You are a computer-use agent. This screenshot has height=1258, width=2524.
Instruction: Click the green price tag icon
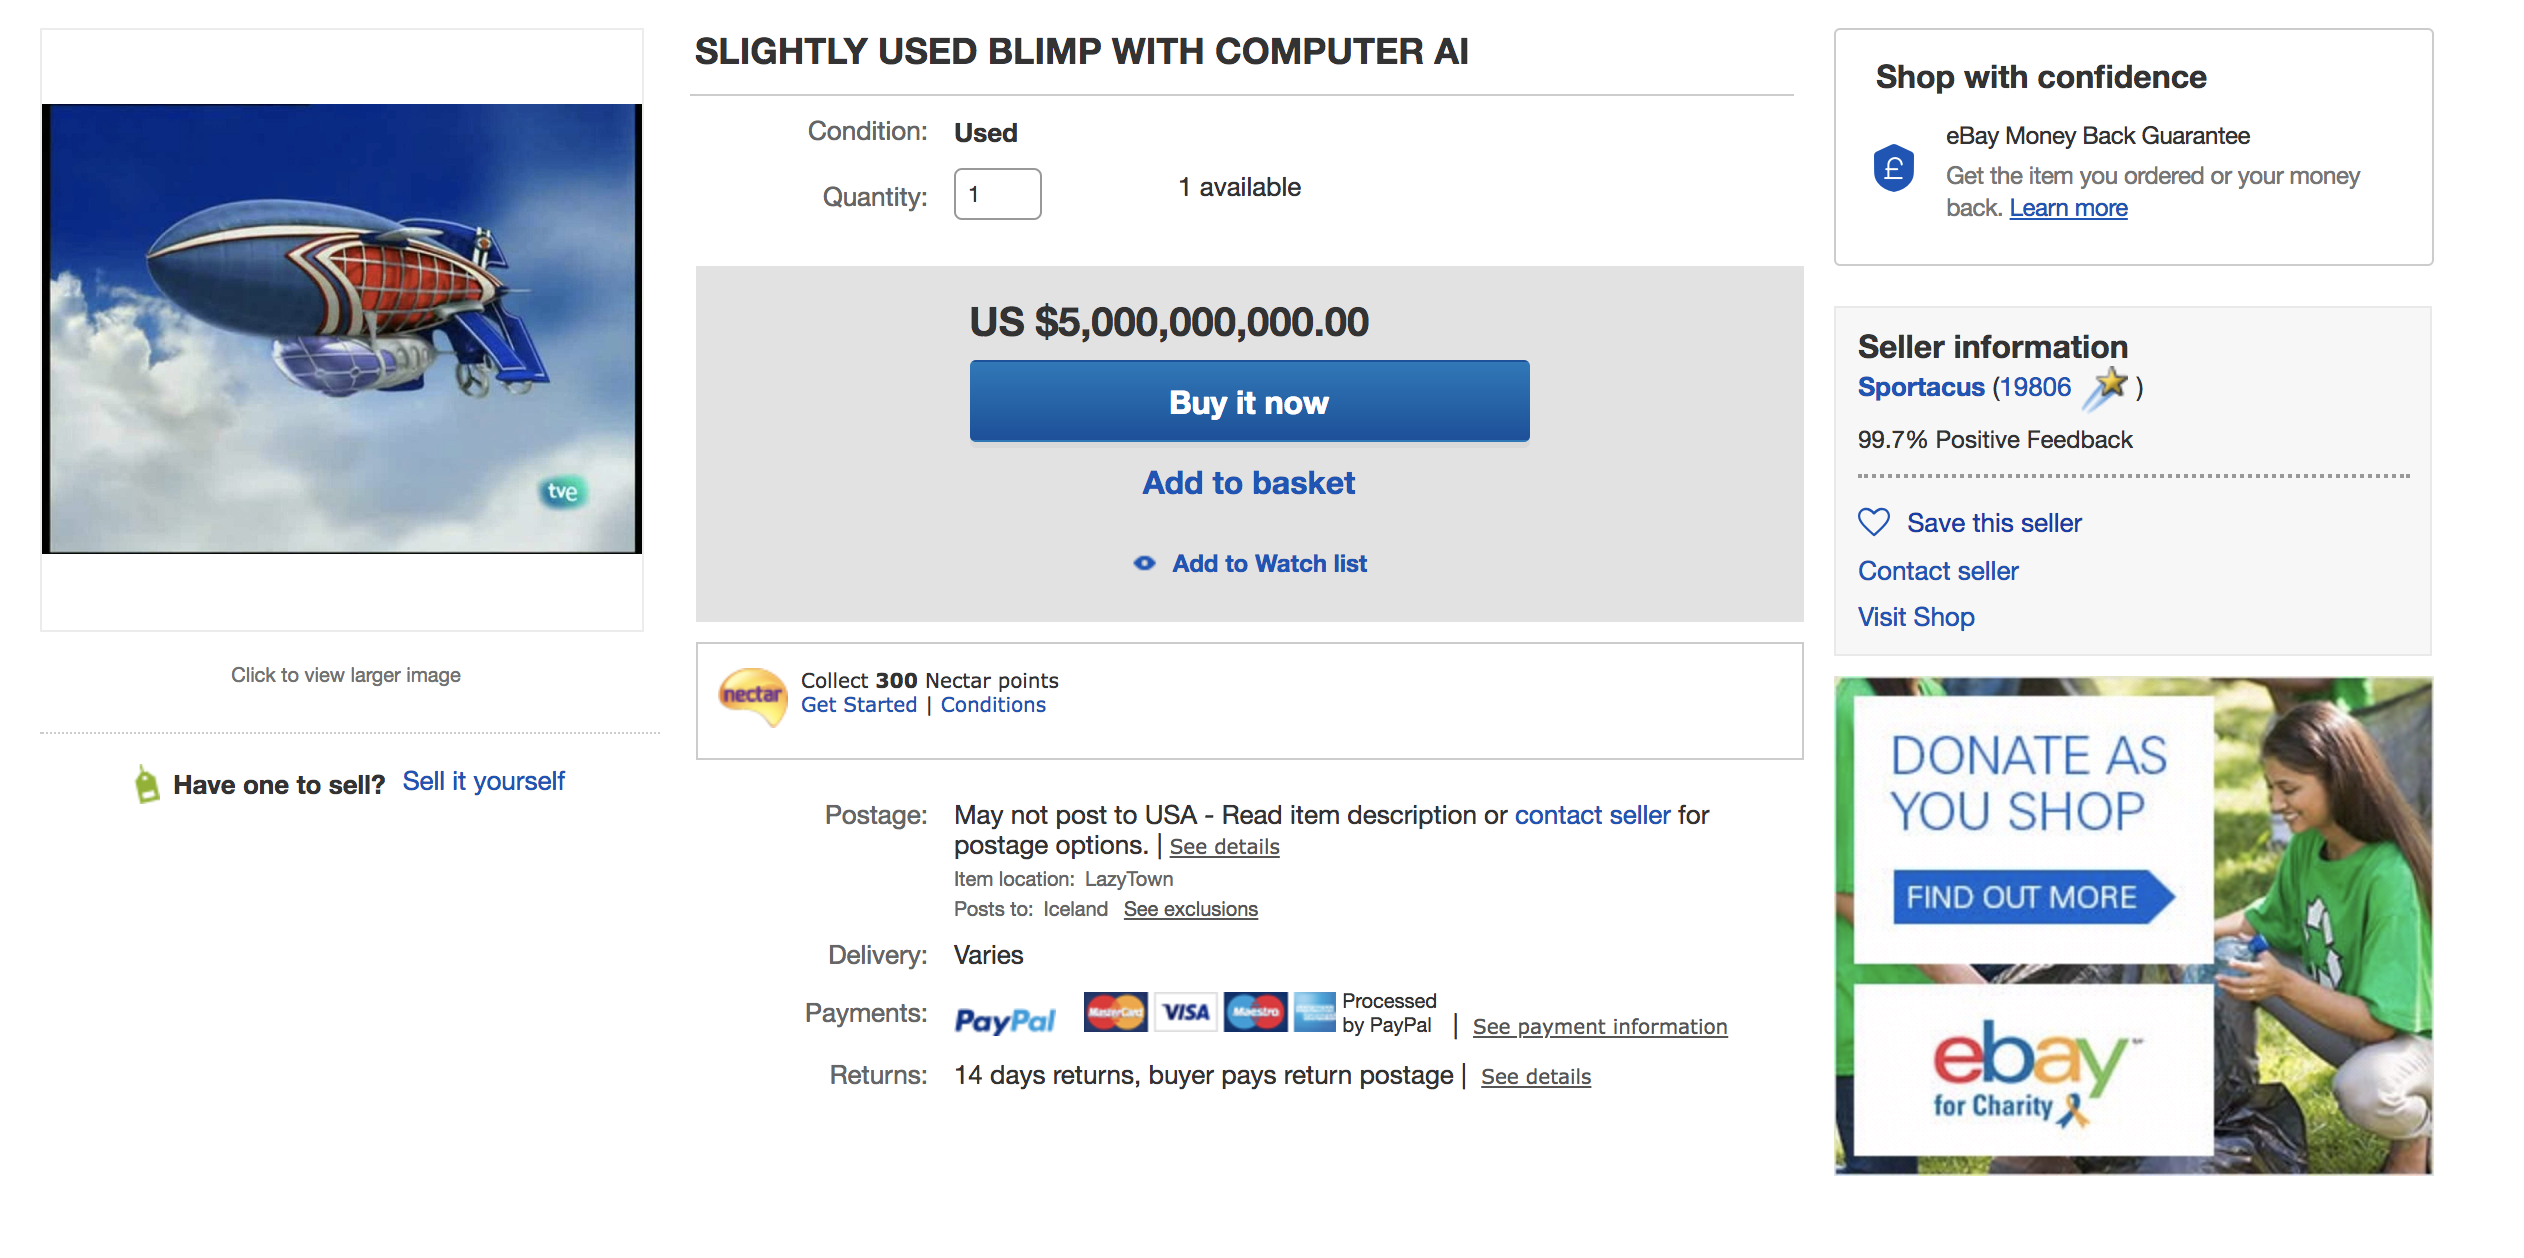[x=147, y=785]
